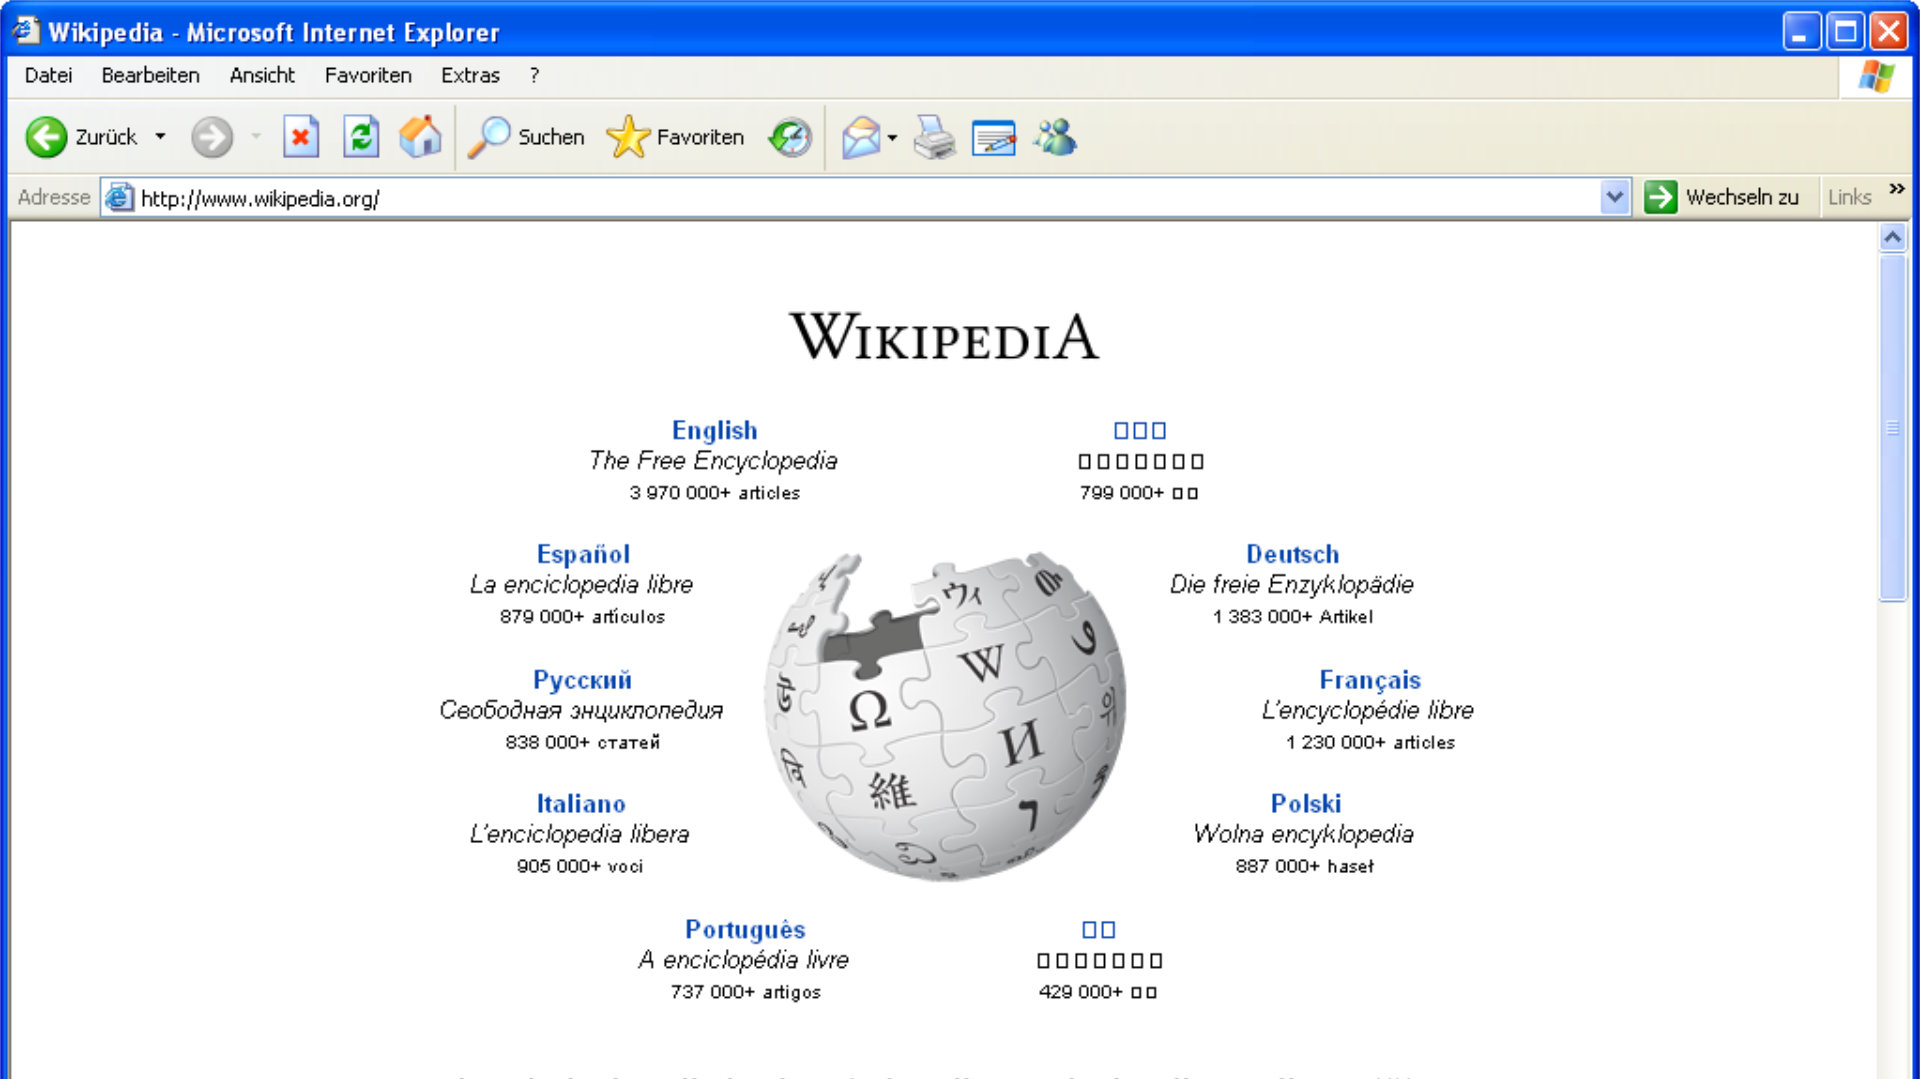Open the Deutsch Wikipedia link
The width and height of the screenshot is (1920, 1079).
1292,554
